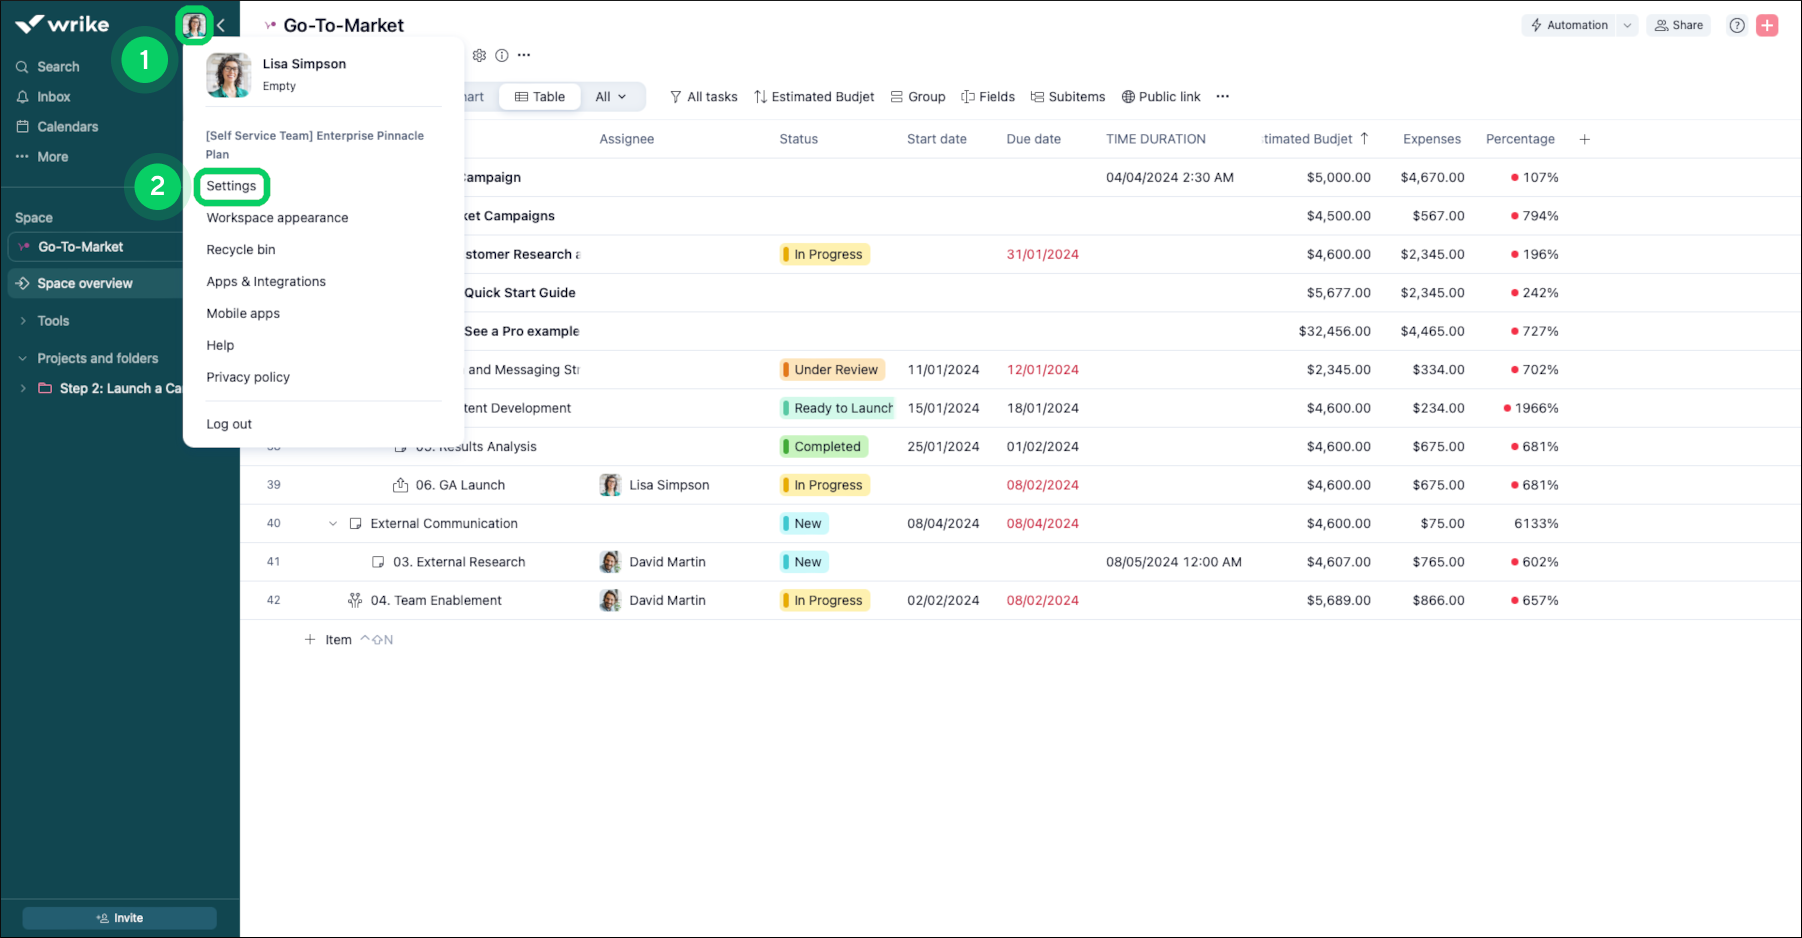Click the Share button

click(1679, 25)
